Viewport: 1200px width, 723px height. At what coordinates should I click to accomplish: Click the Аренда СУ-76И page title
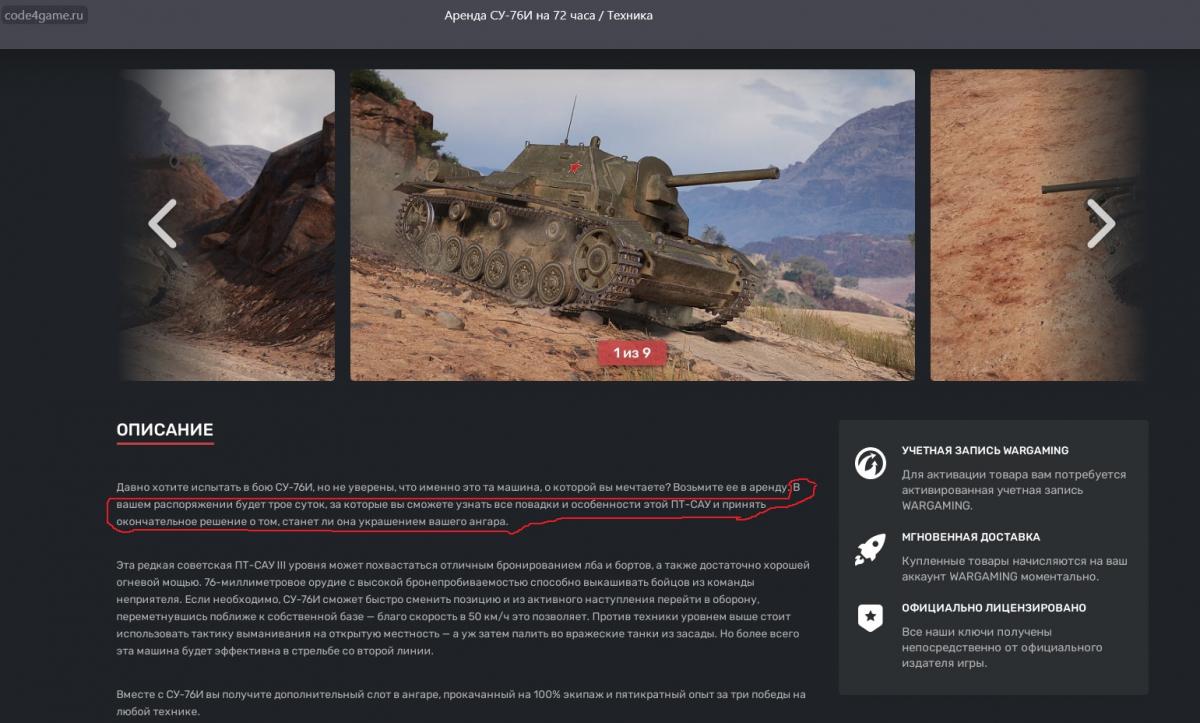(x=549, y=16)
